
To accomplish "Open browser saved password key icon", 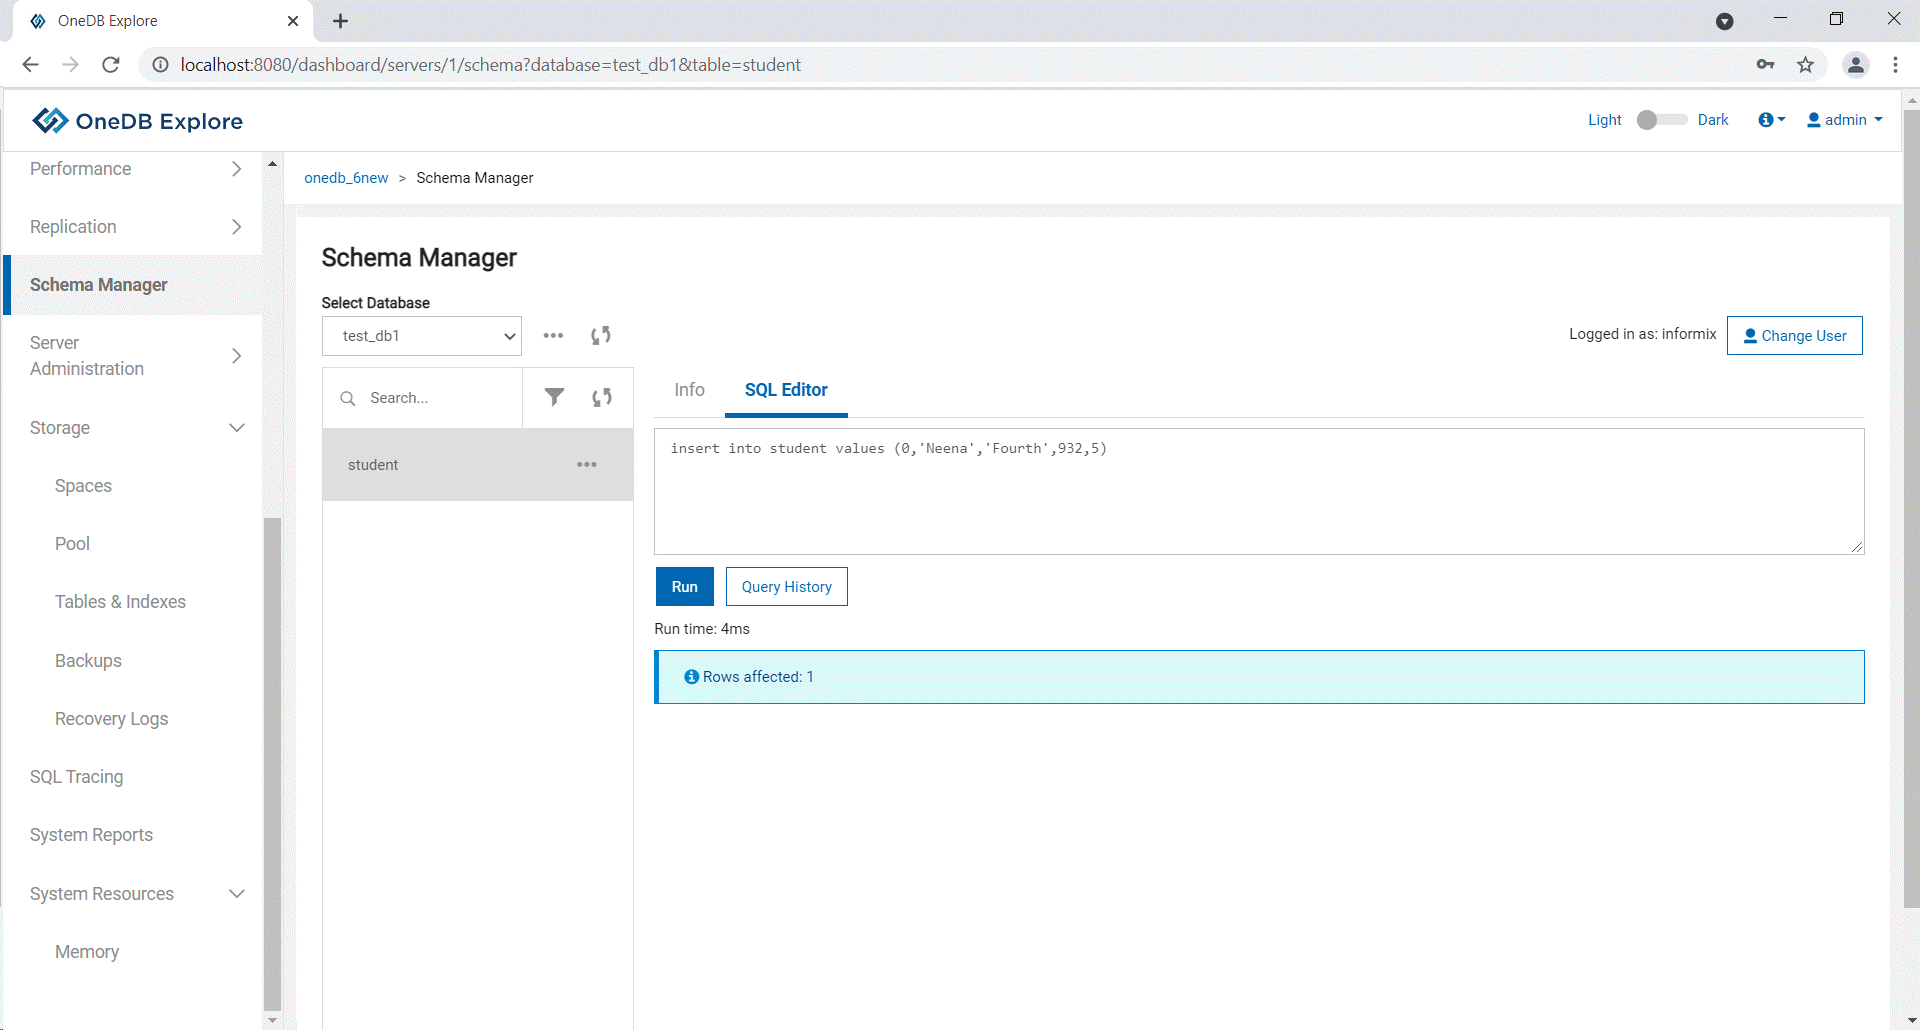I will pyautogui.click(x=1765, y=65).
